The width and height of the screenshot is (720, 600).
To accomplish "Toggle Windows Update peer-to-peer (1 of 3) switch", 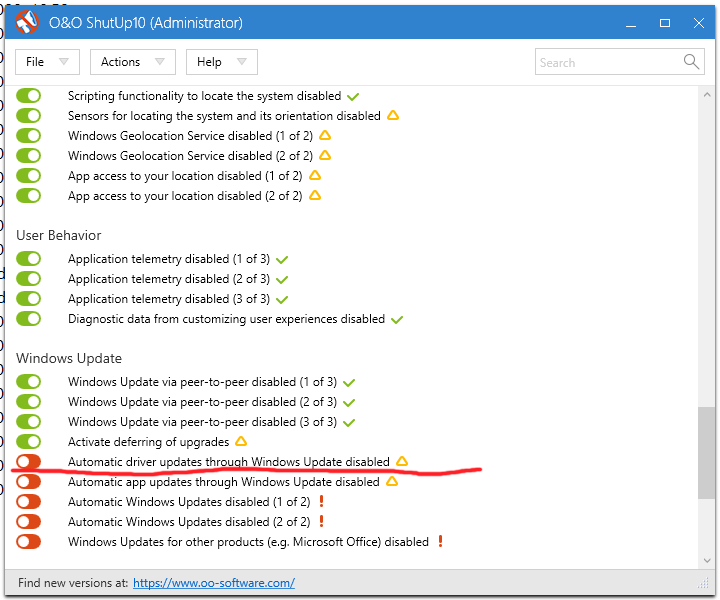I will point(28,381).
